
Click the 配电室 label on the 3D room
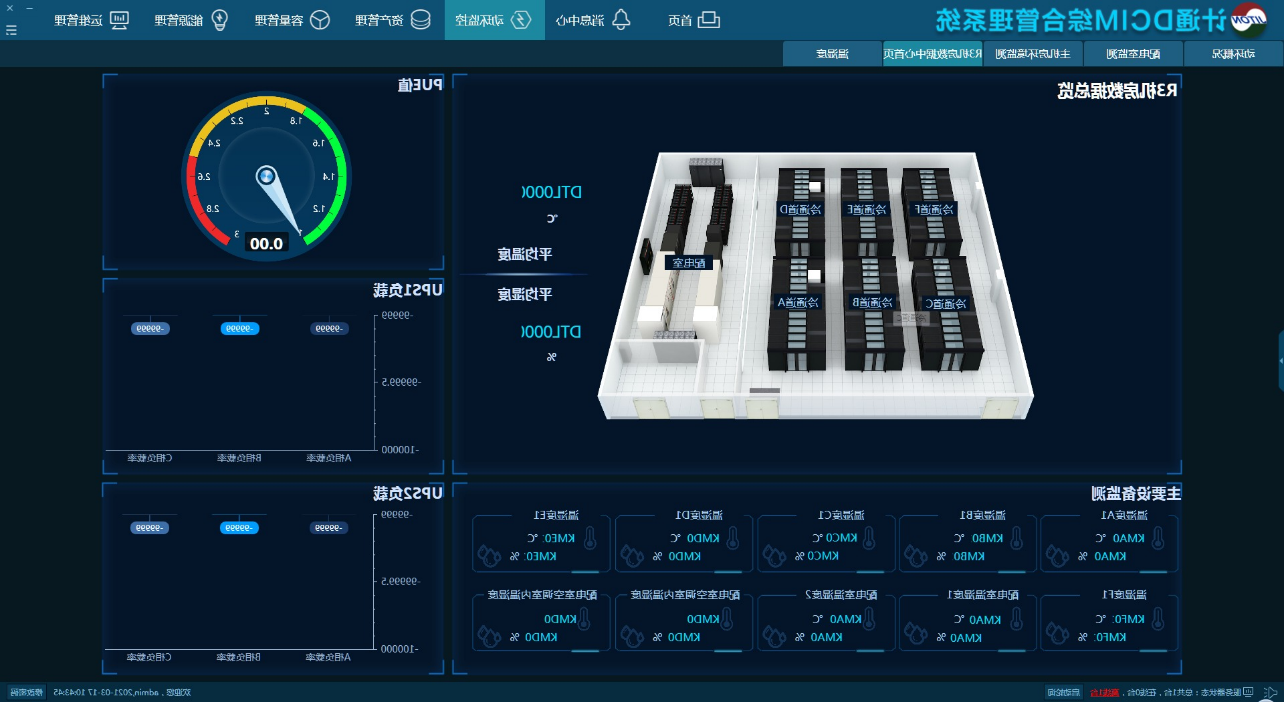coord(689,263)
